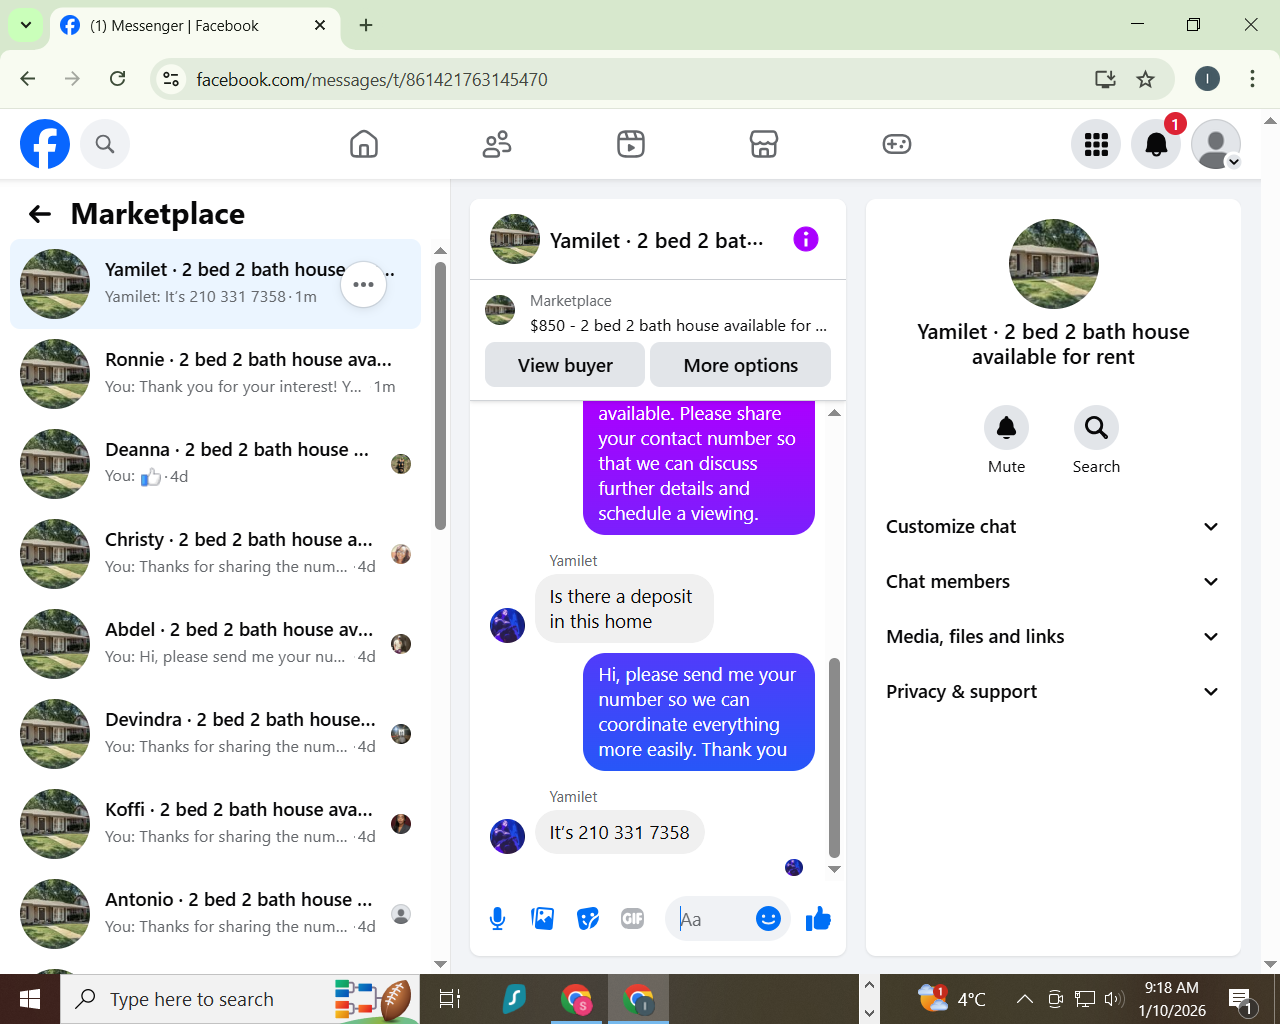Open Antonio conversation in list
This screenshot has width=1280, height=1024.
coord(215,914)
